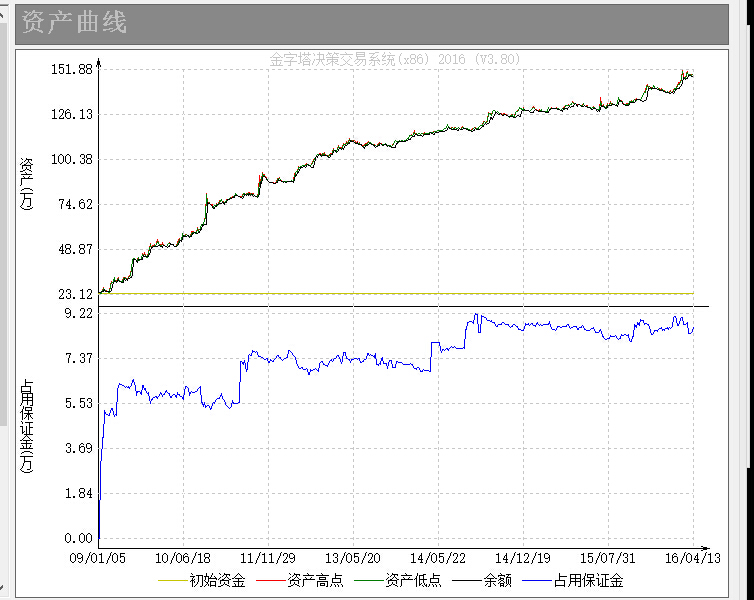Click the 16/04/13 date label
The width and height of the screenshot is (754, 600).
pyautogui.click(x=693, y=558)
